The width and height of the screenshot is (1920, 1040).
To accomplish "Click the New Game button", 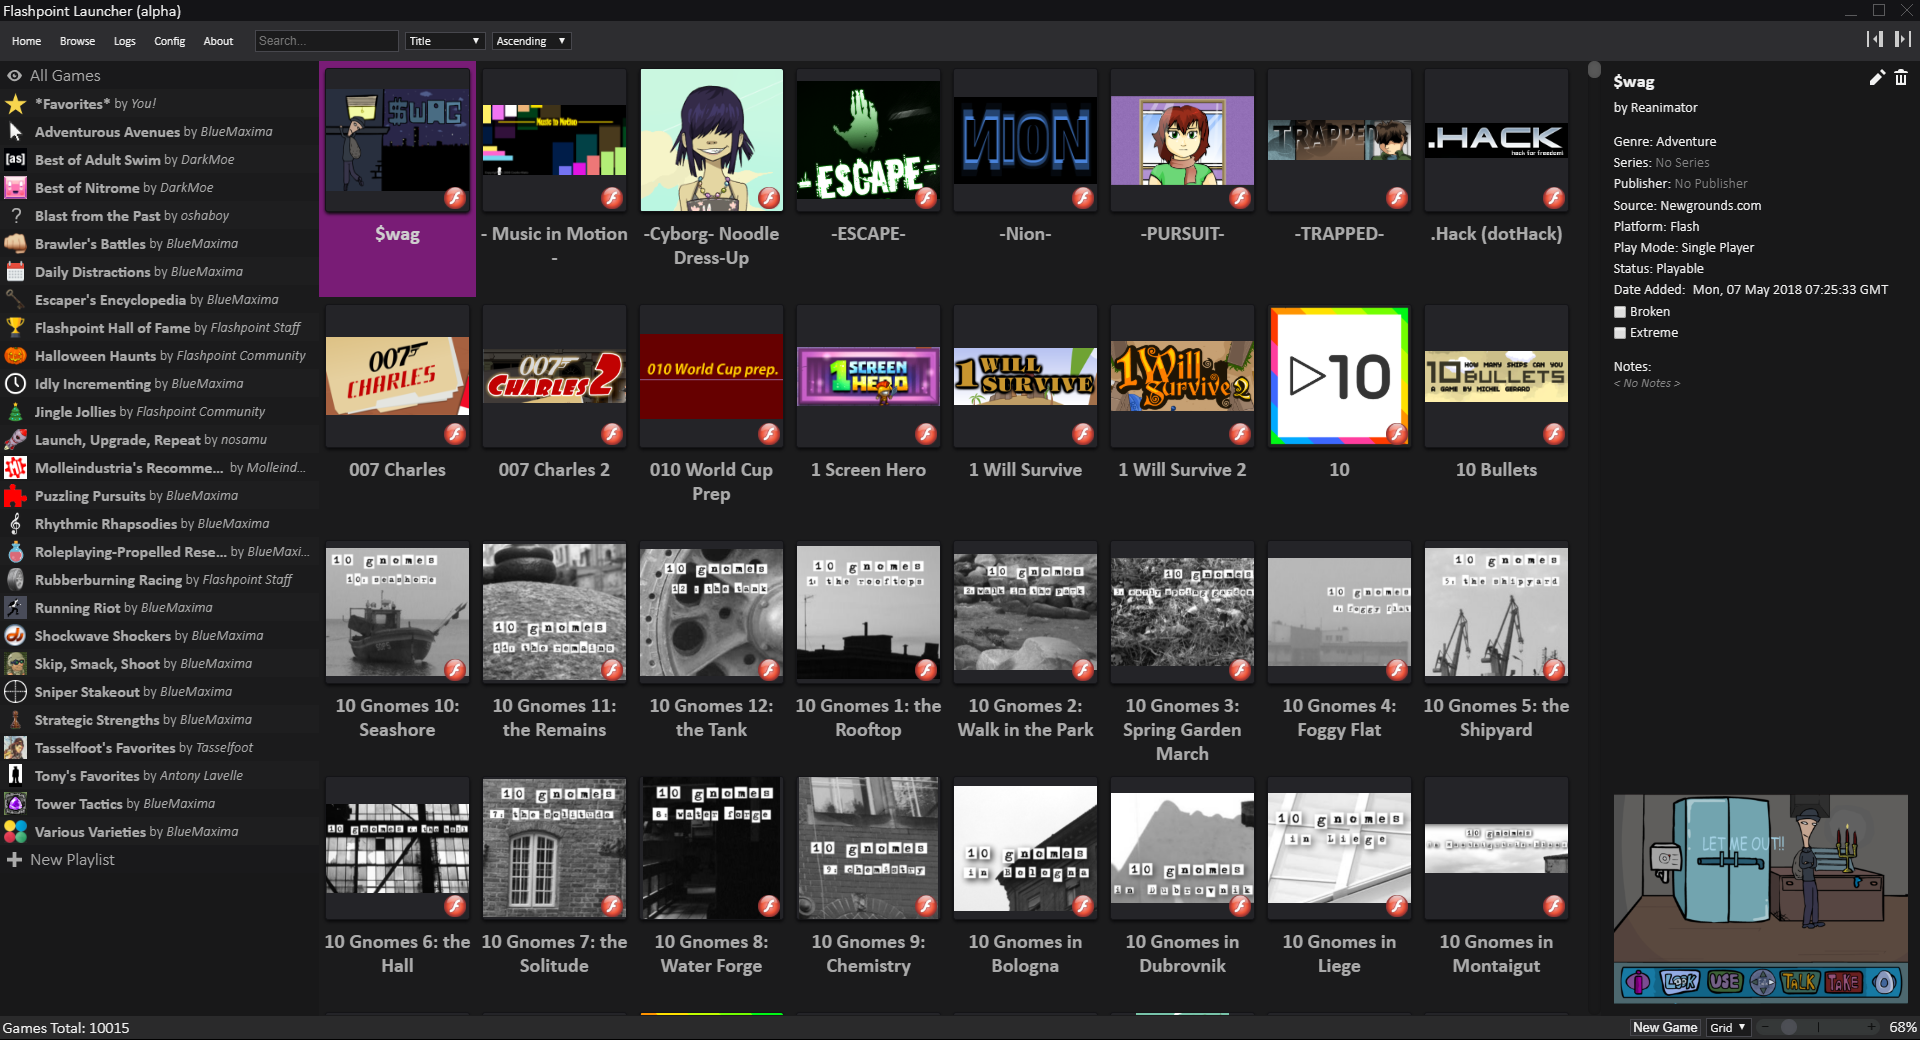I will [1664, 1027].
